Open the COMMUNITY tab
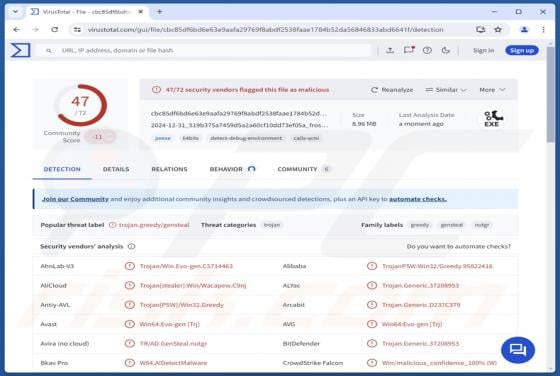Screen dimensions: 560x376 point(304,169)
